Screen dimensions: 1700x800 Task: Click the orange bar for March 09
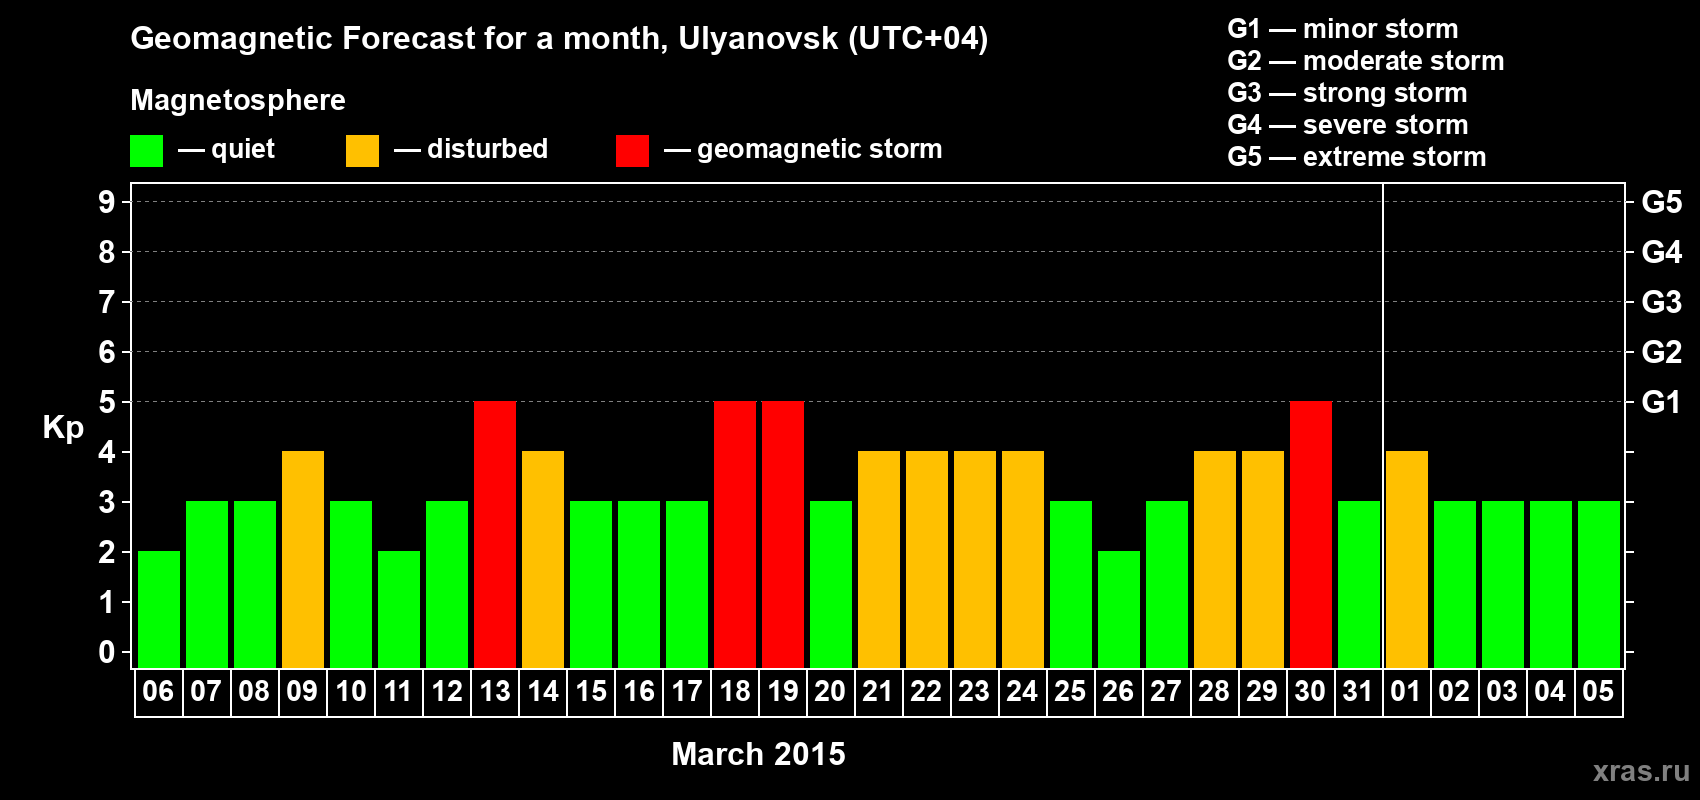[303, 560]
